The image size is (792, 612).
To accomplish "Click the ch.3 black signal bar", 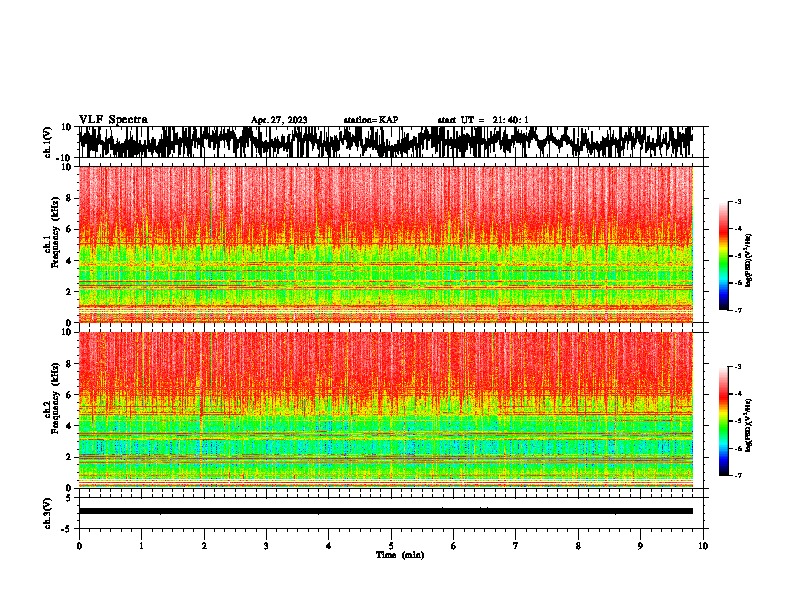I will coord(385,511).
